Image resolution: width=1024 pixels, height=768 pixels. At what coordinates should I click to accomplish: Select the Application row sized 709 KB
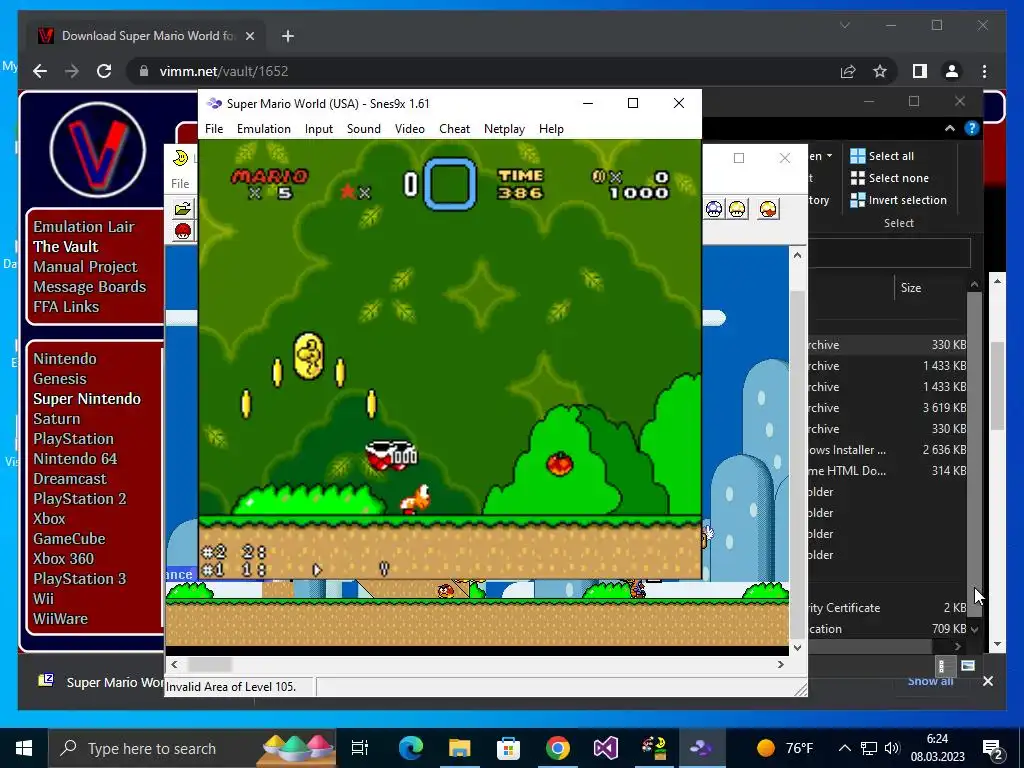(887, 628)
